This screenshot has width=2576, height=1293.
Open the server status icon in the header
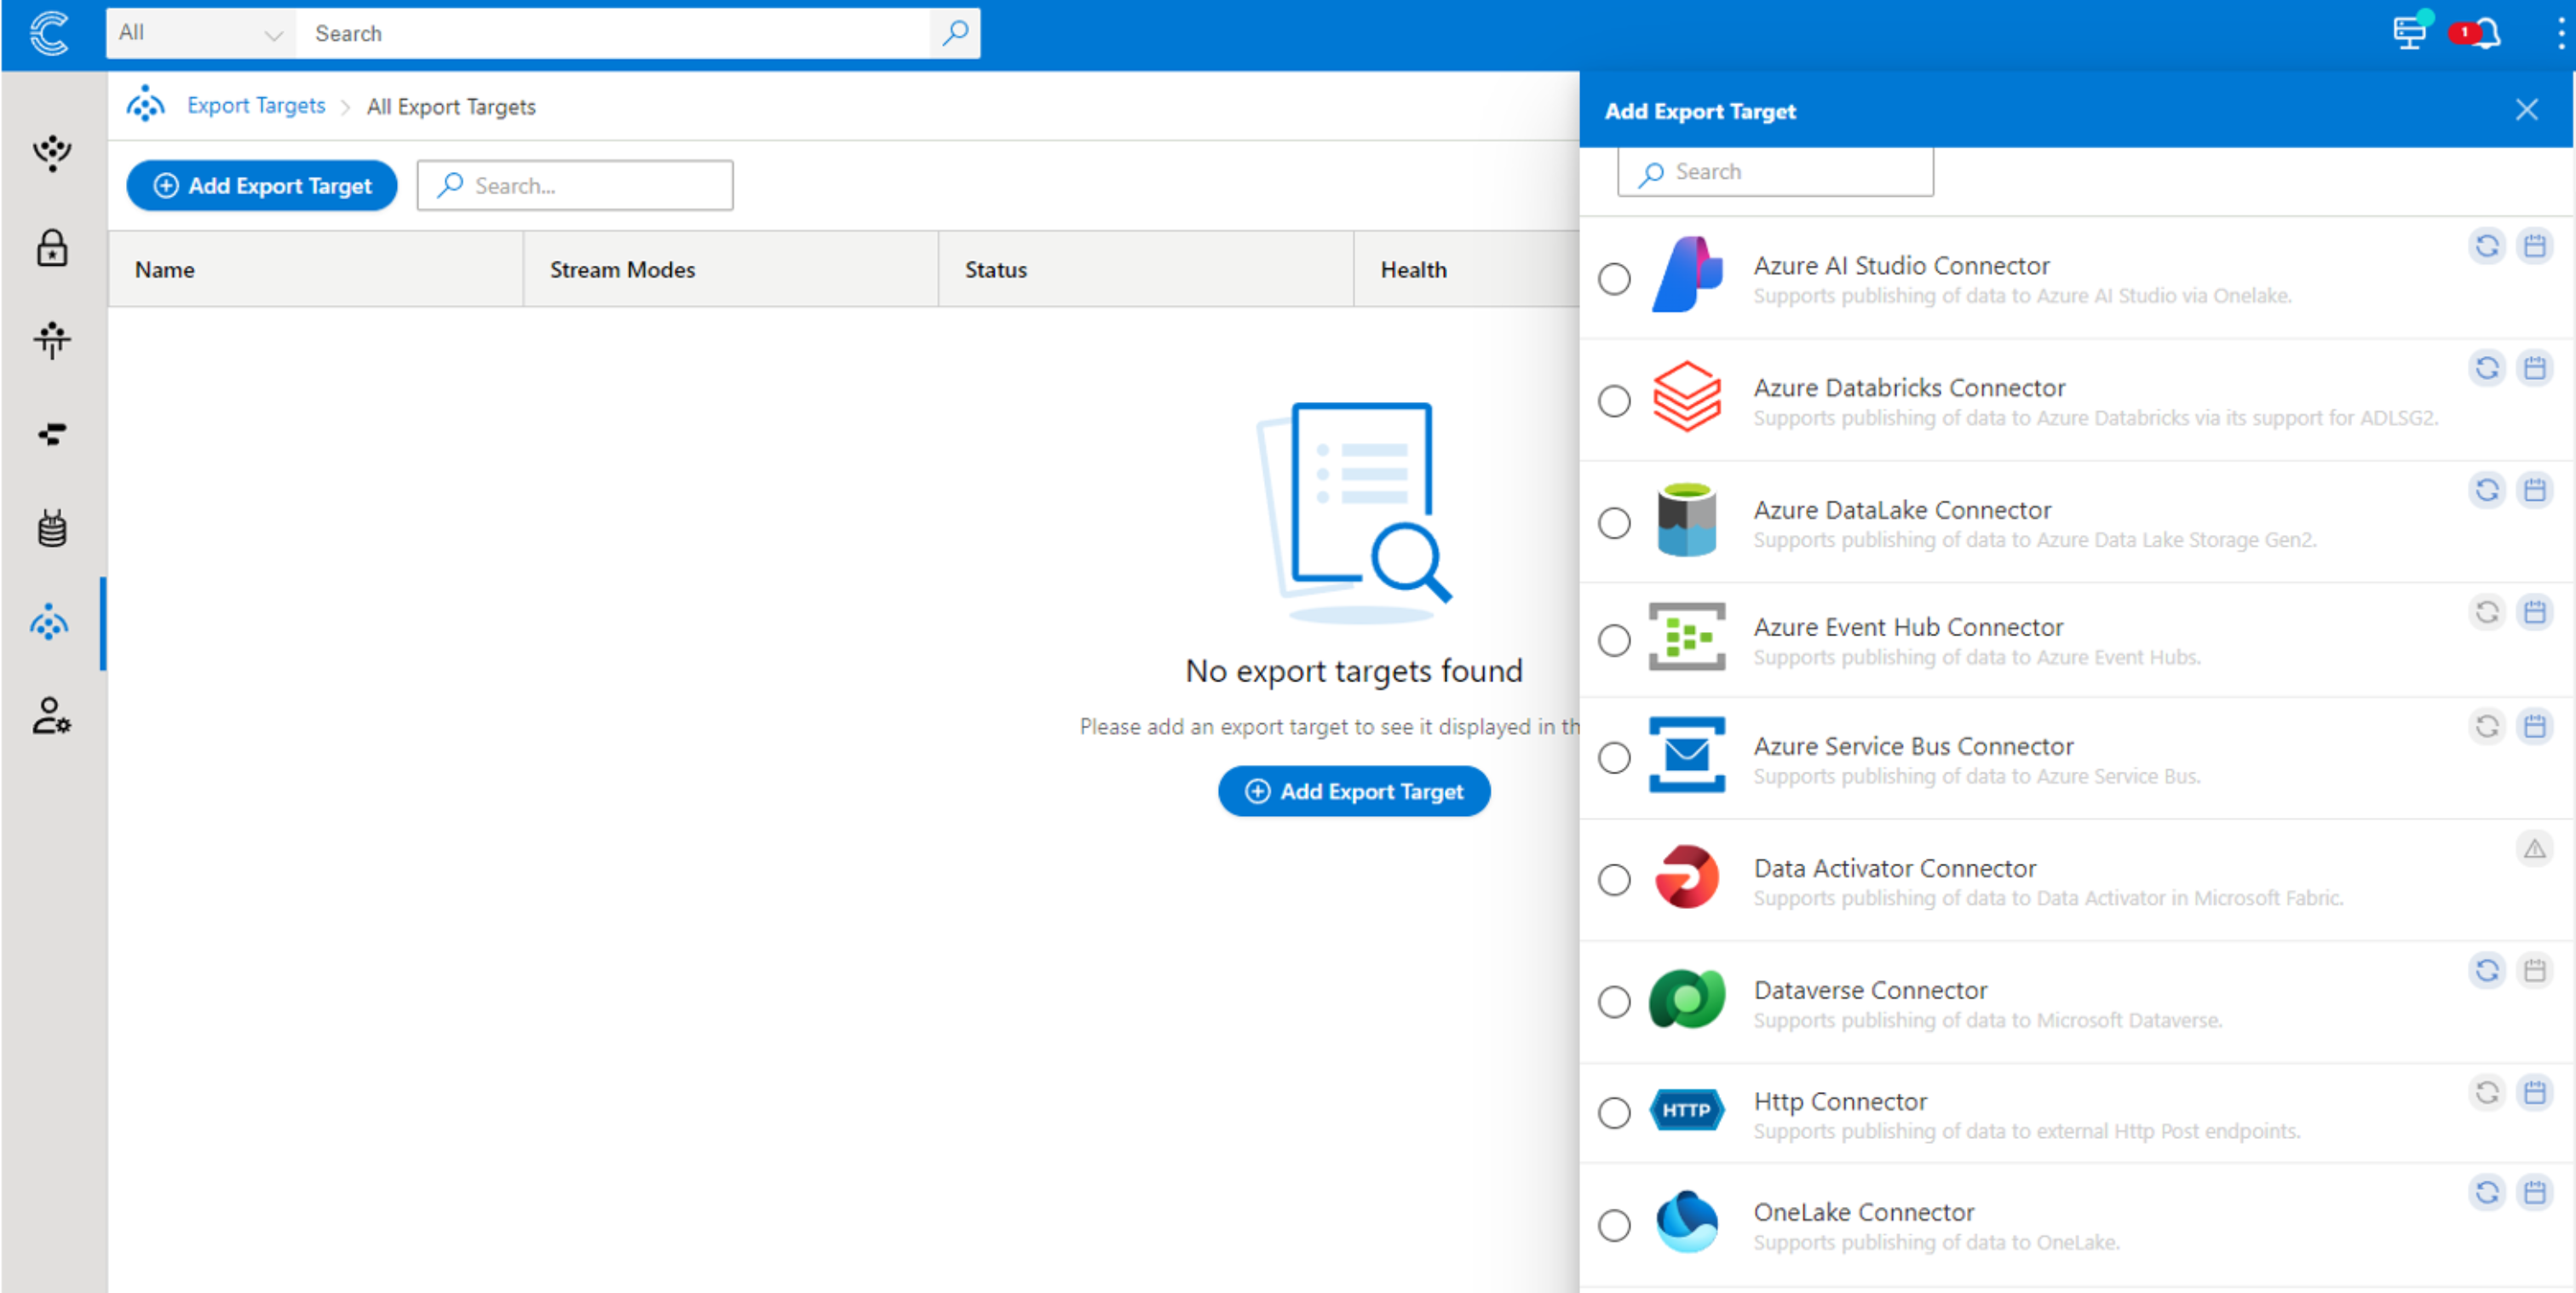point(2410,33)
